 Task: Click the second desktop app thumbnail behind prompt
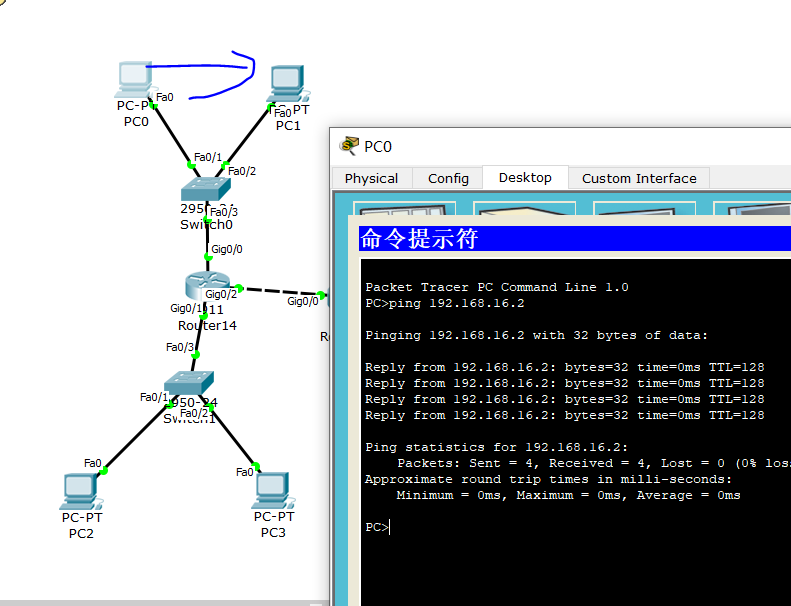[524, 208]
